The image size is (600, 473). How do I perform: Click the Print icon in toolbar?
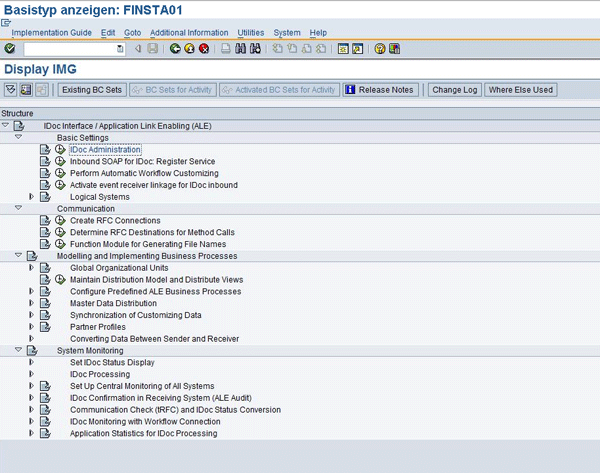point(226,48)
